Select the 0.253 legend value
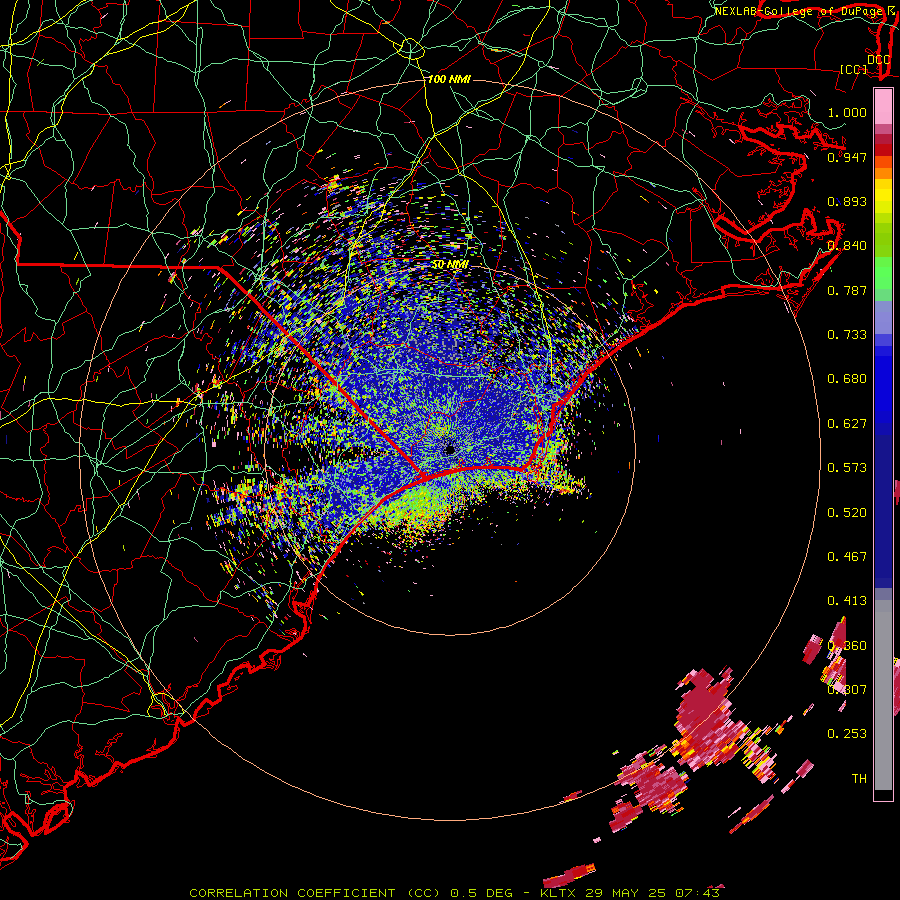Image resolution: width=900 pixels, height=900 pixels. [847, 734]
